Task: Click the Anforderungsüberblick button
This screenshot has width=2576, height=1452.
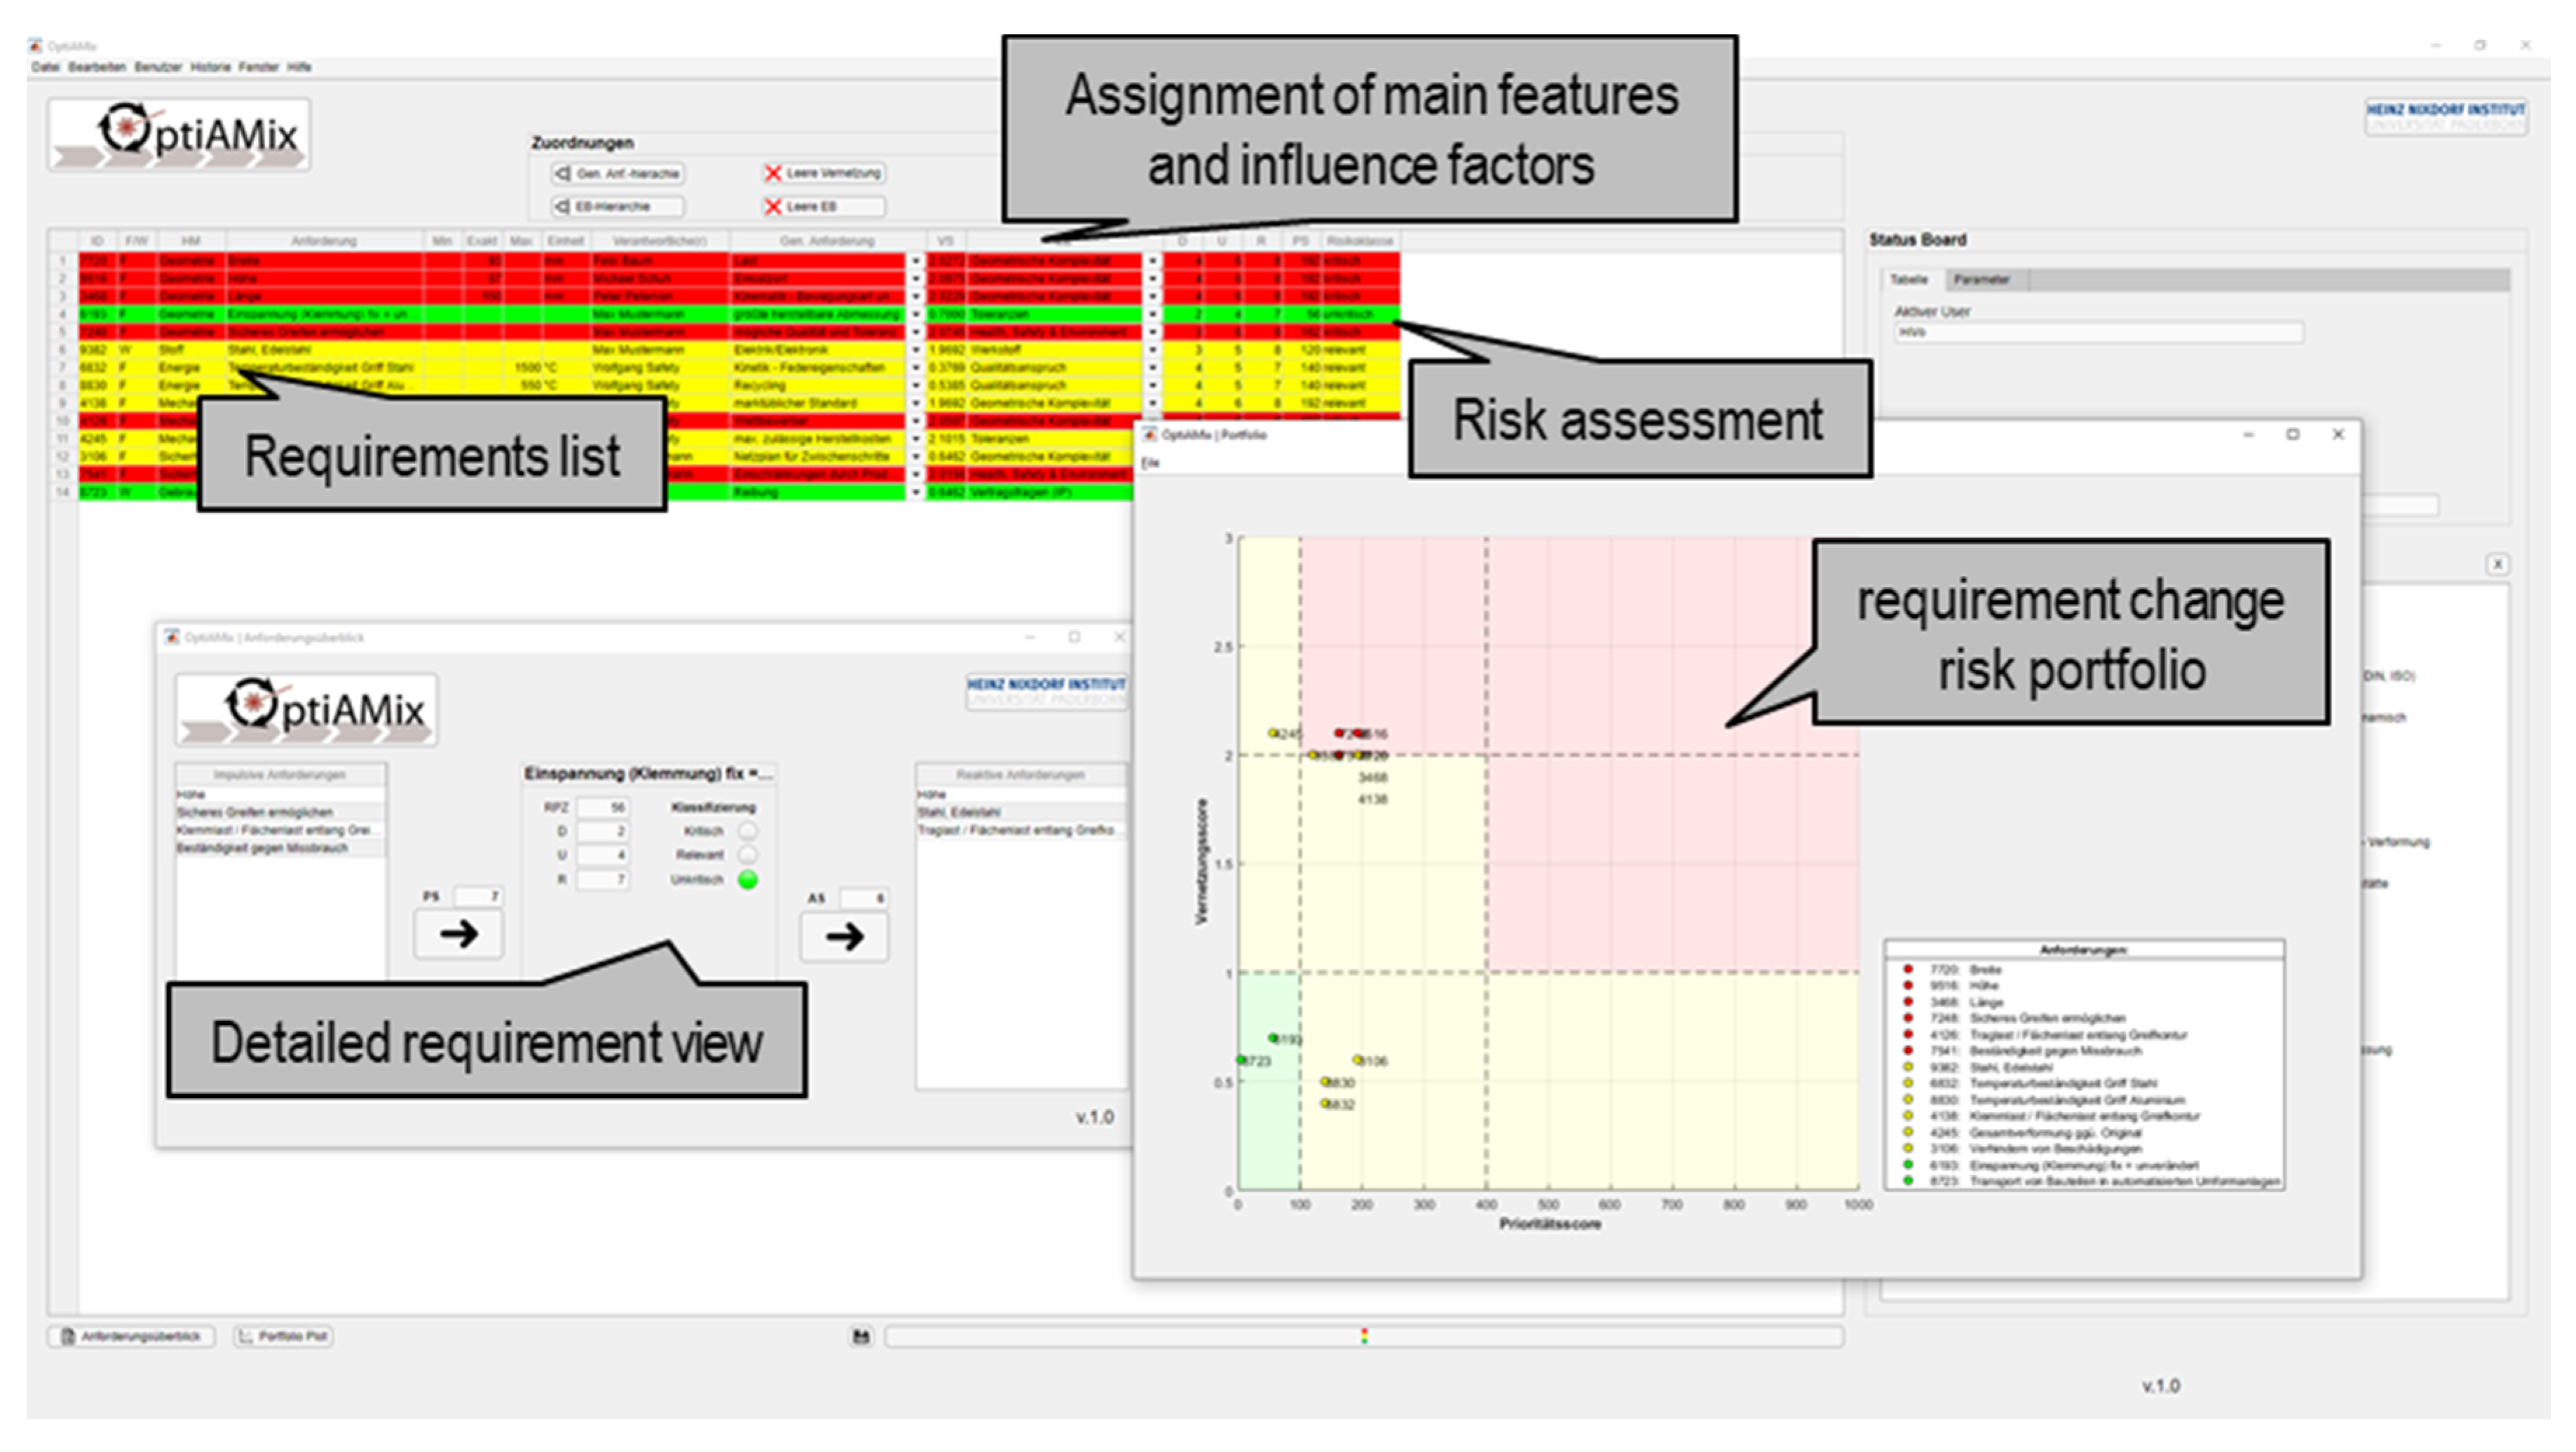Action: [x=131, y=1336]
